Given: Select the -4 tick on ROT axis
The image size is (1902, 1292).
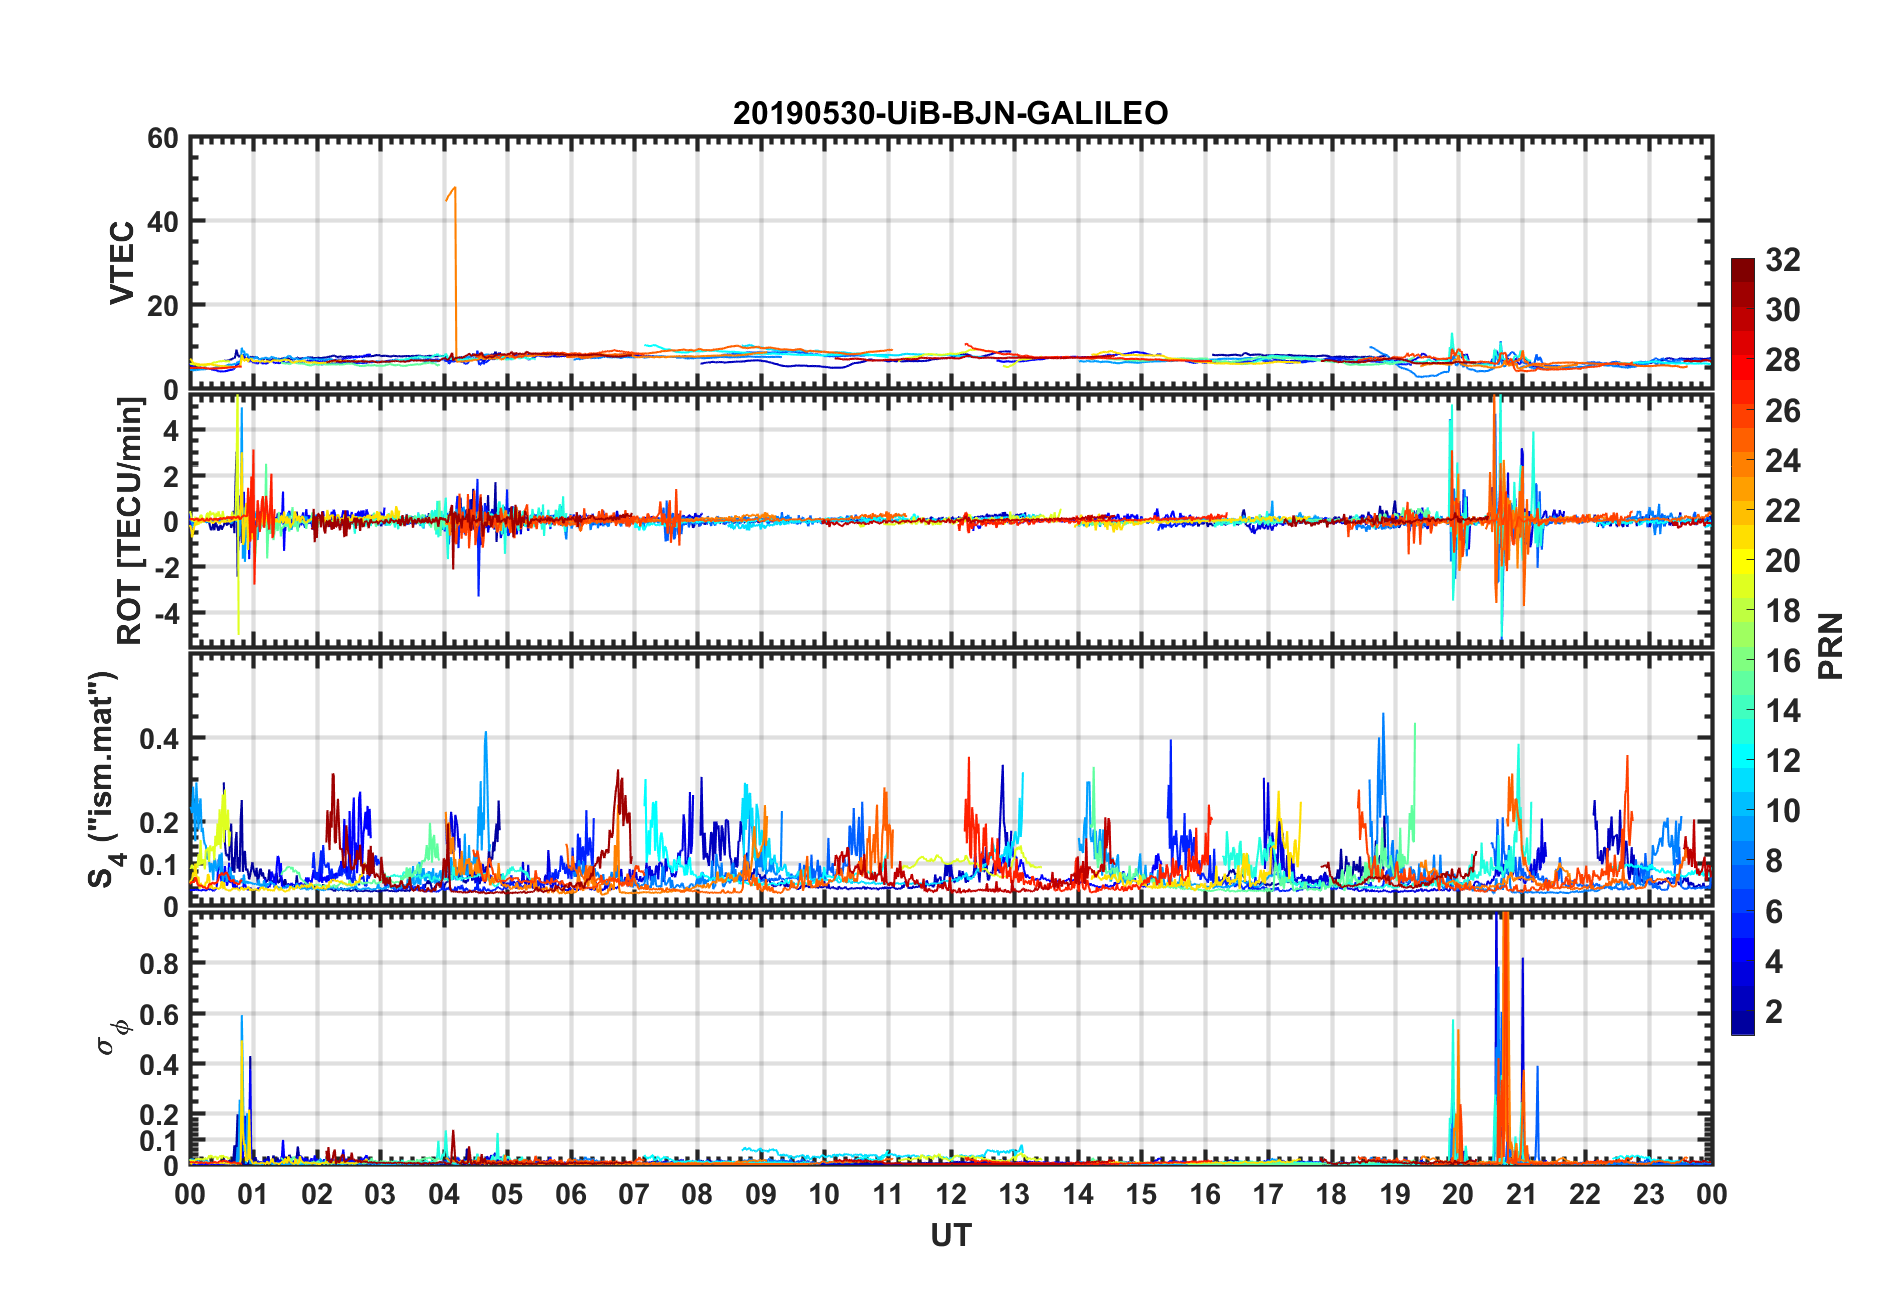Looking at the screenshot, I should (167, 612).
